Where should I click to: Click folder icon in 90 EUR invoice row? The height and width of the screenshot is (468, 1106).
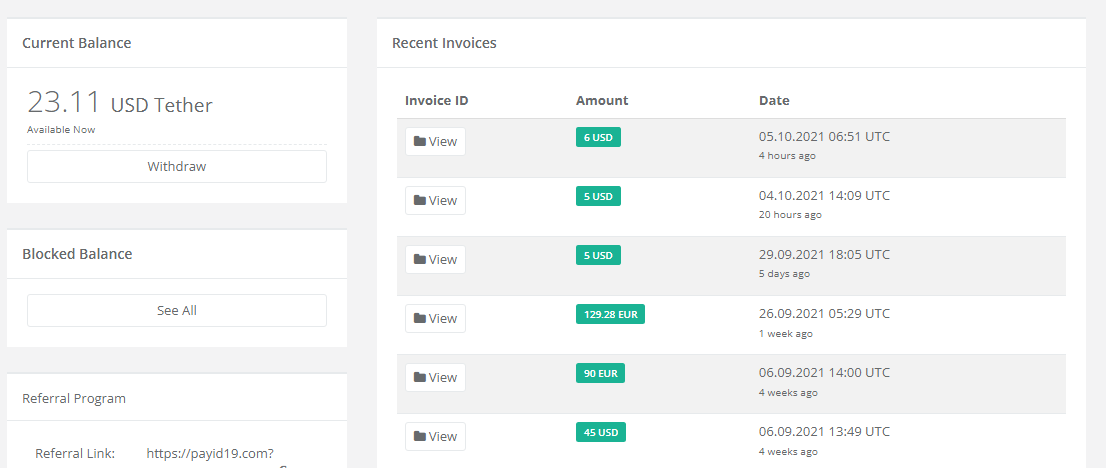(420, 377)
